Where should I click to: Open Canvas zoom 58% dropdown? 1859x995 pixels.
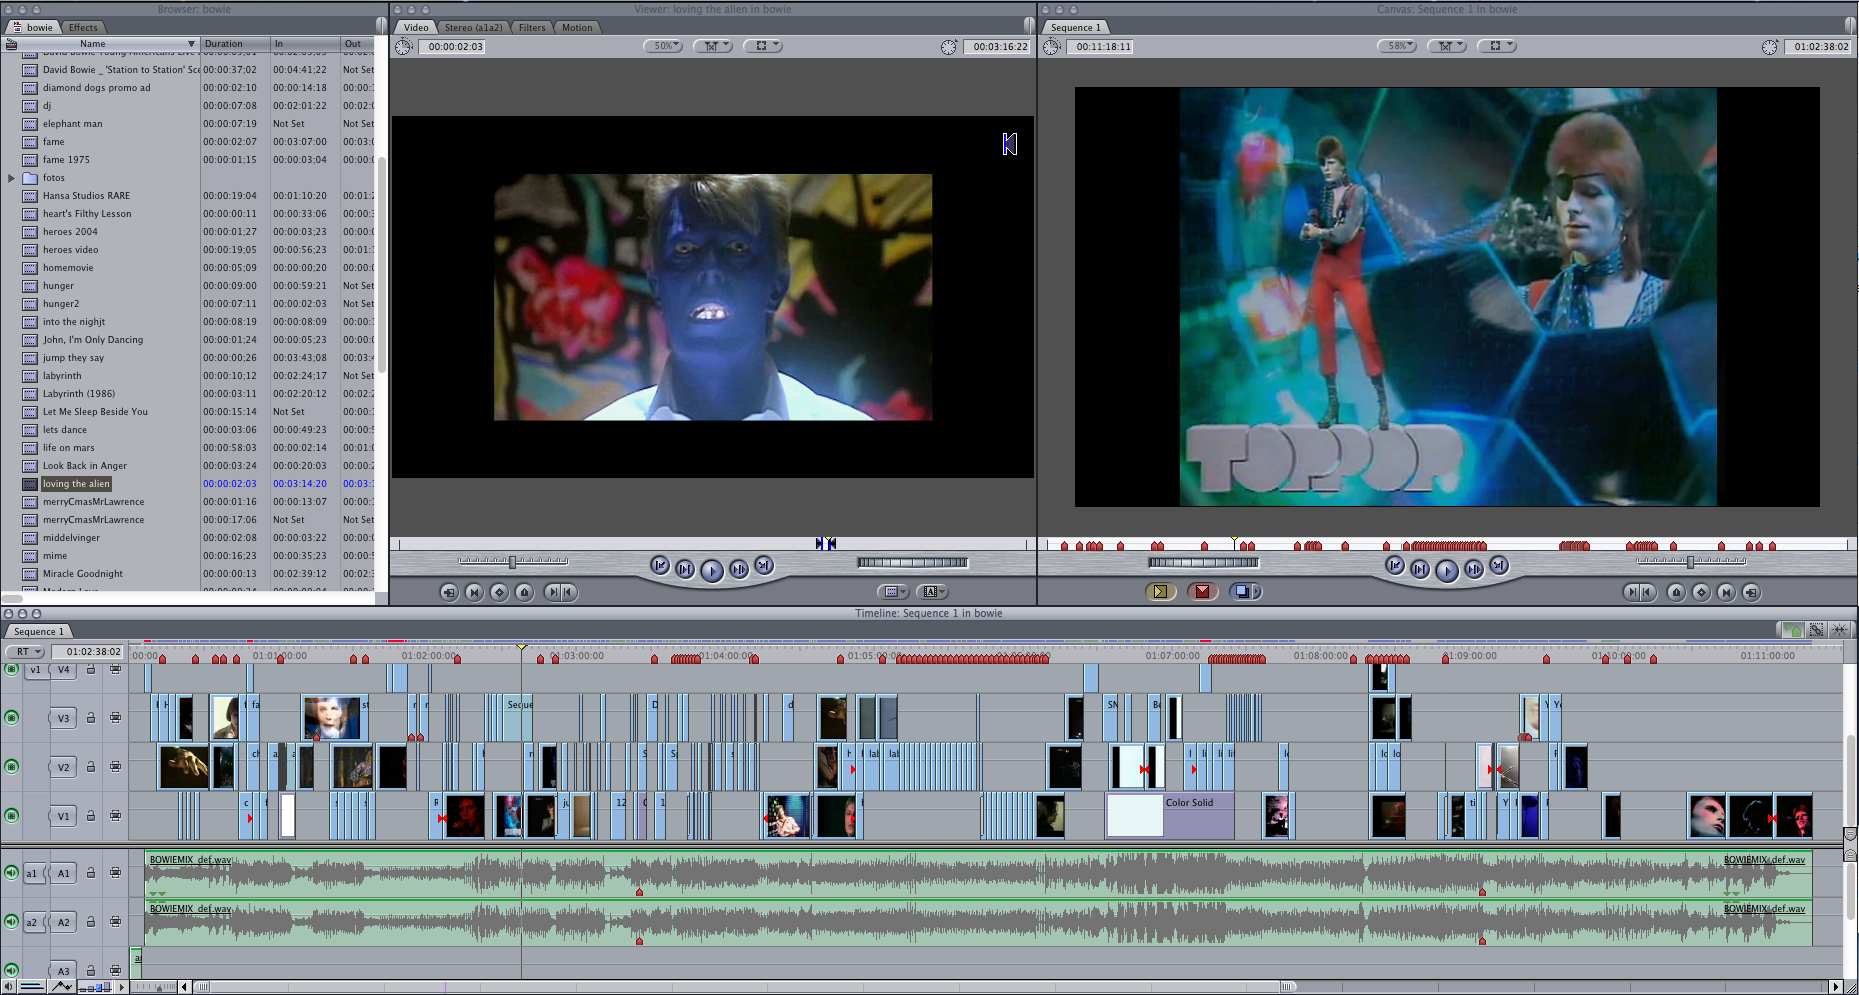(1397, 46)
